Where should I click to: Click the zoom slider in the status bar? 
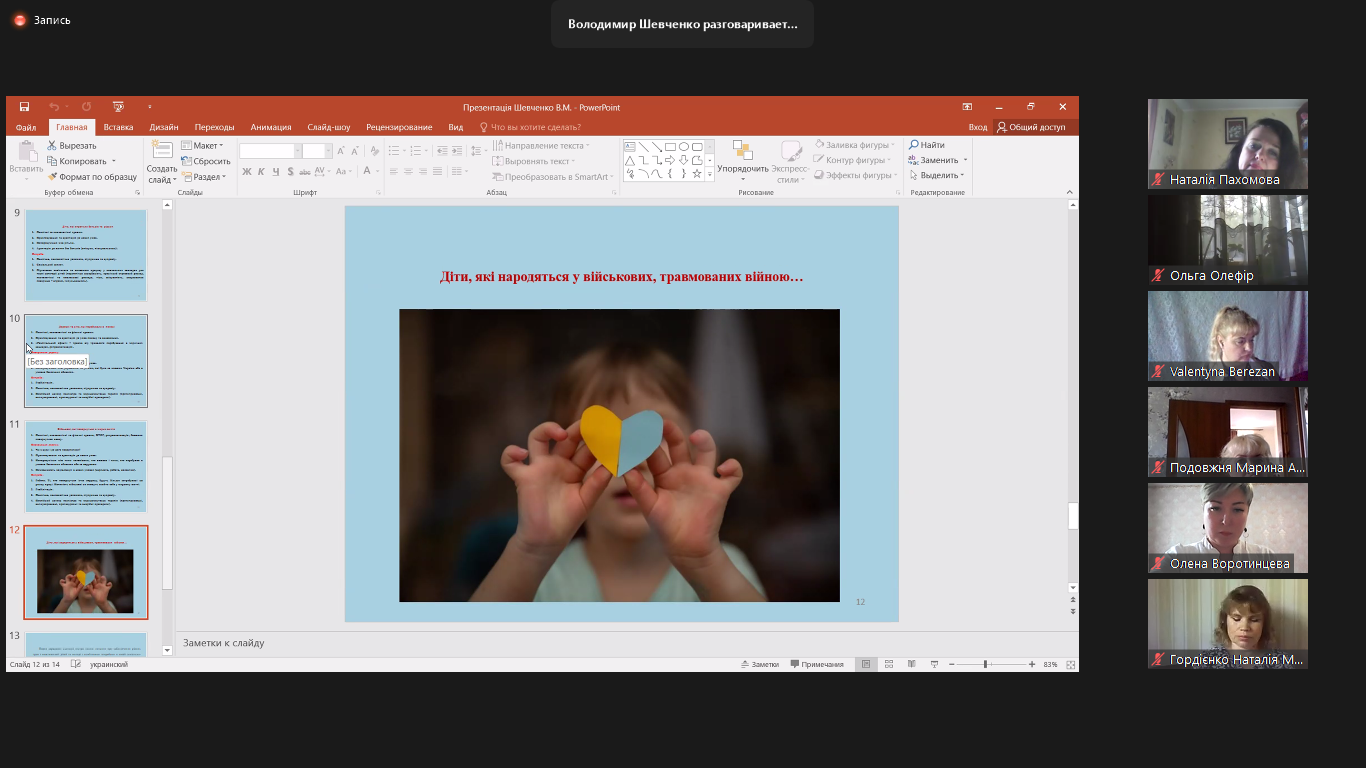coord(985,664)
